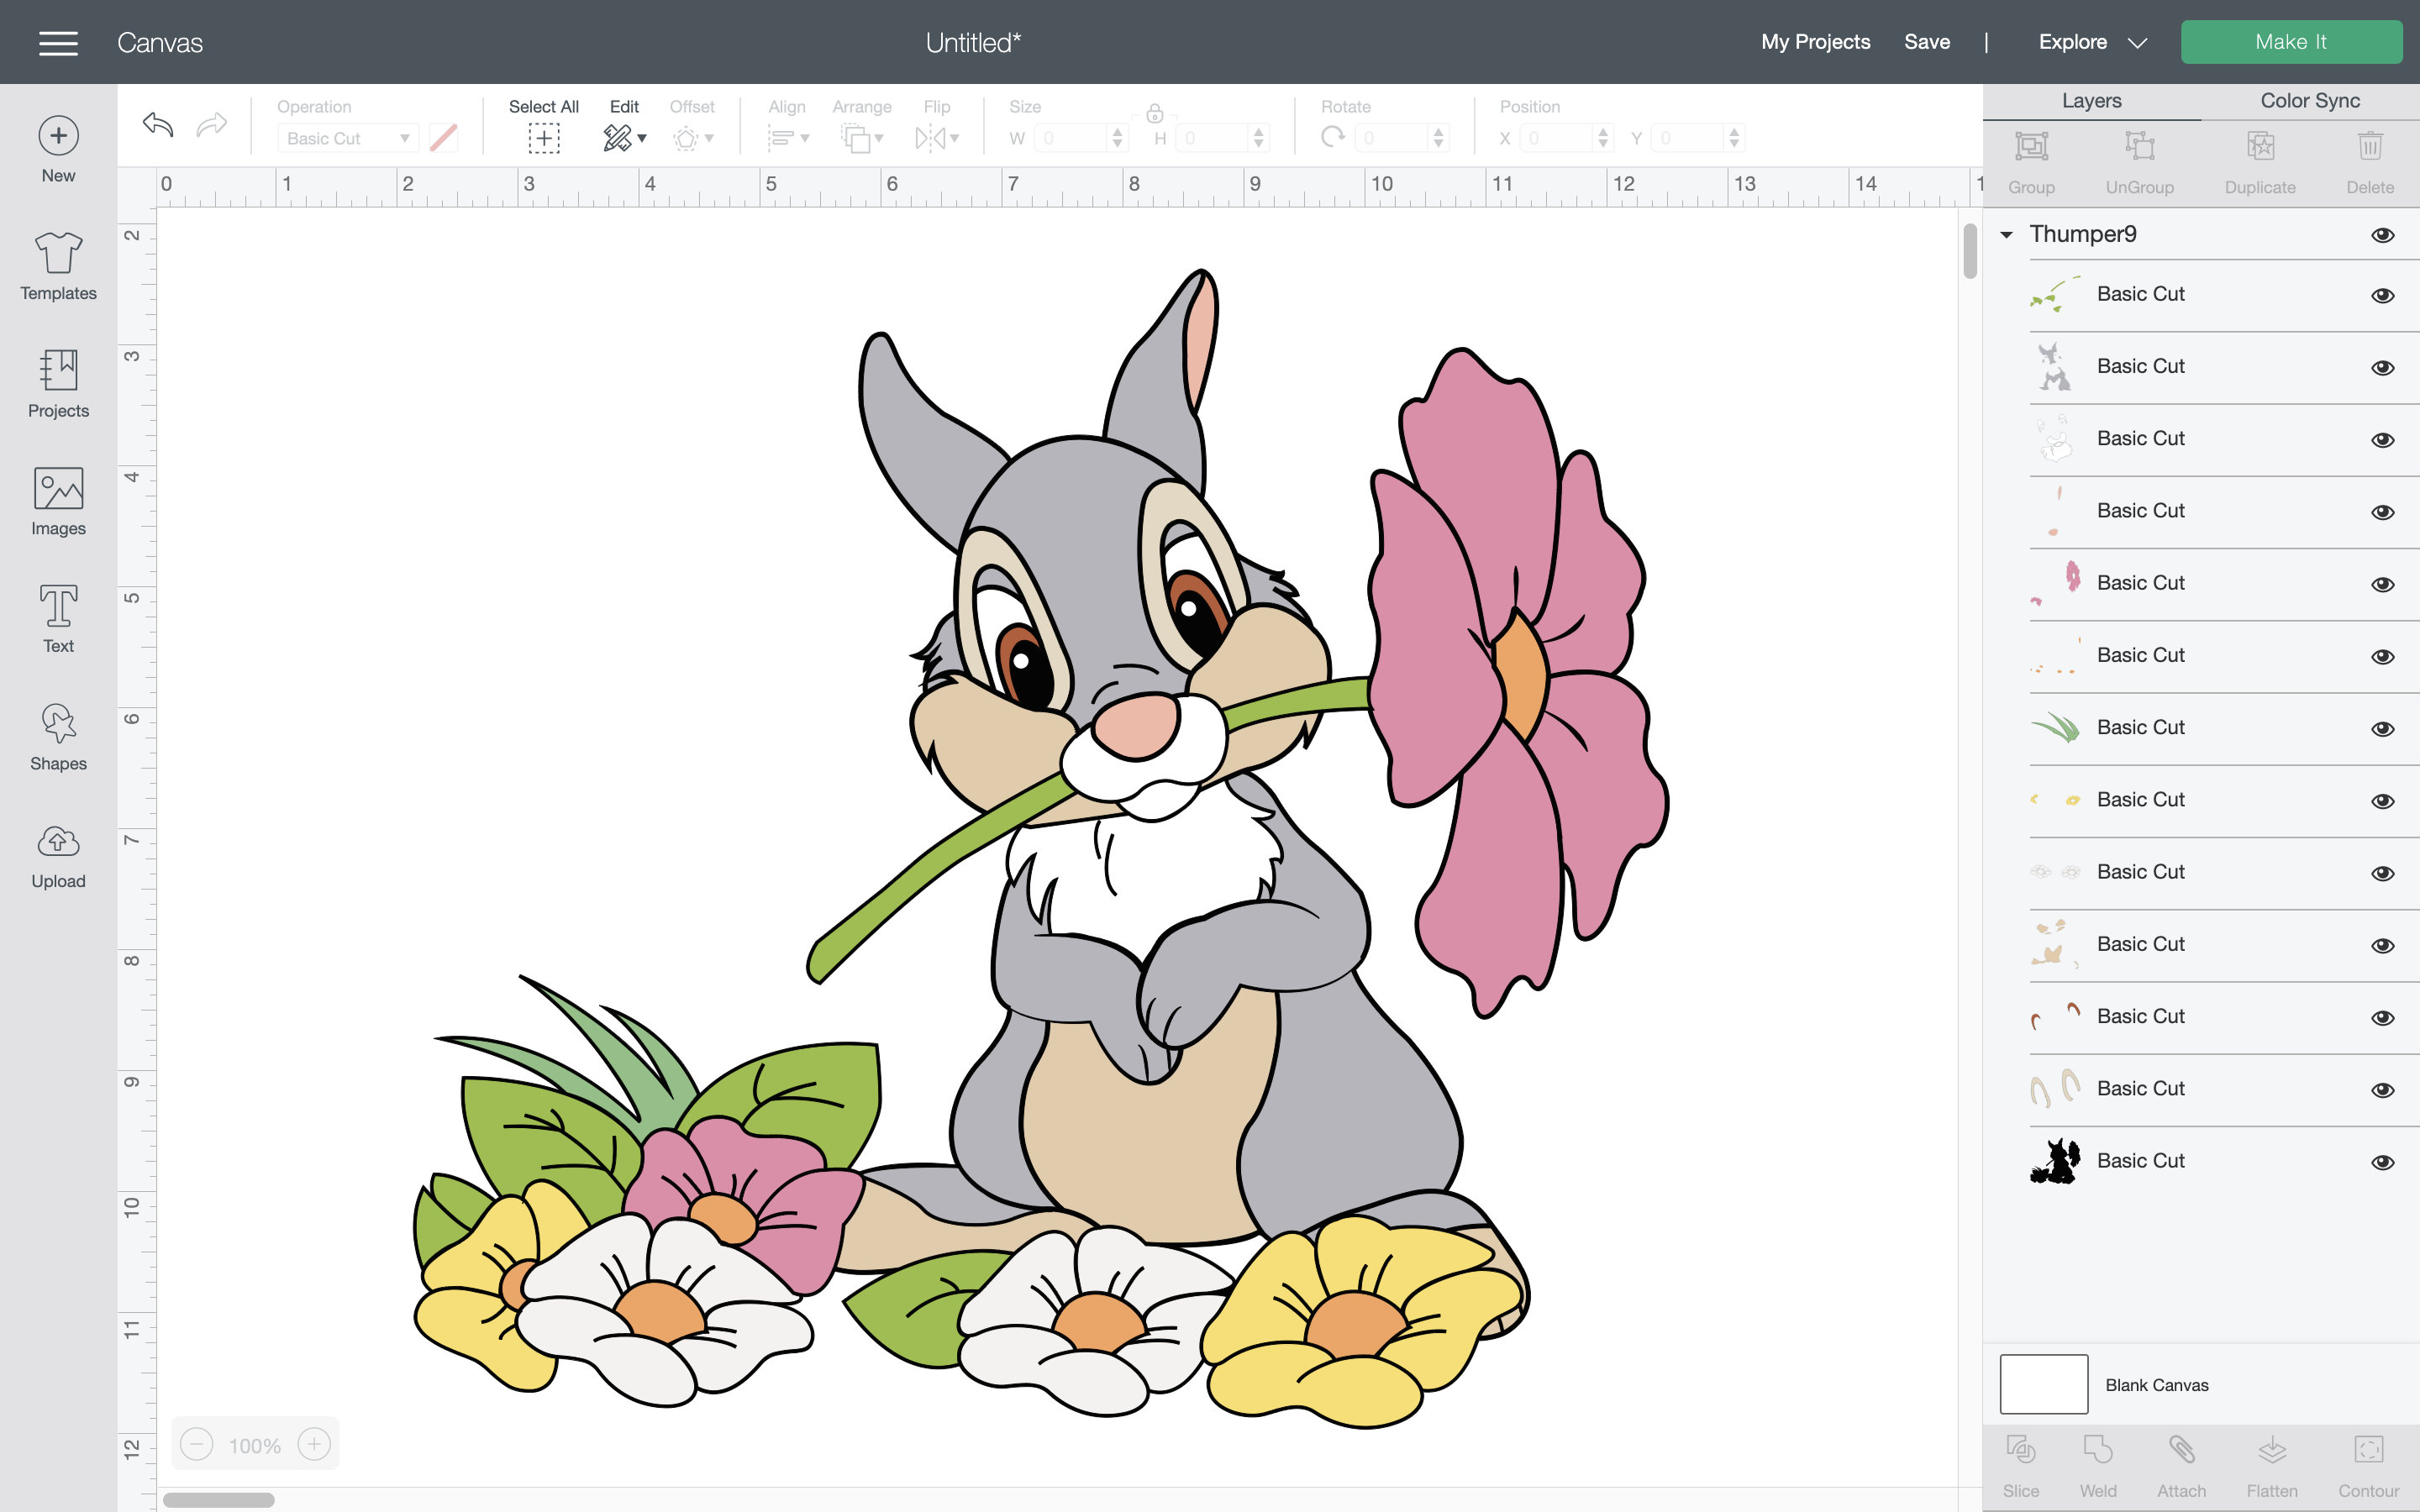Open My Projects from the top bar
The height and width of the screenshot is (1512, 2420).
coord(1815,42)
